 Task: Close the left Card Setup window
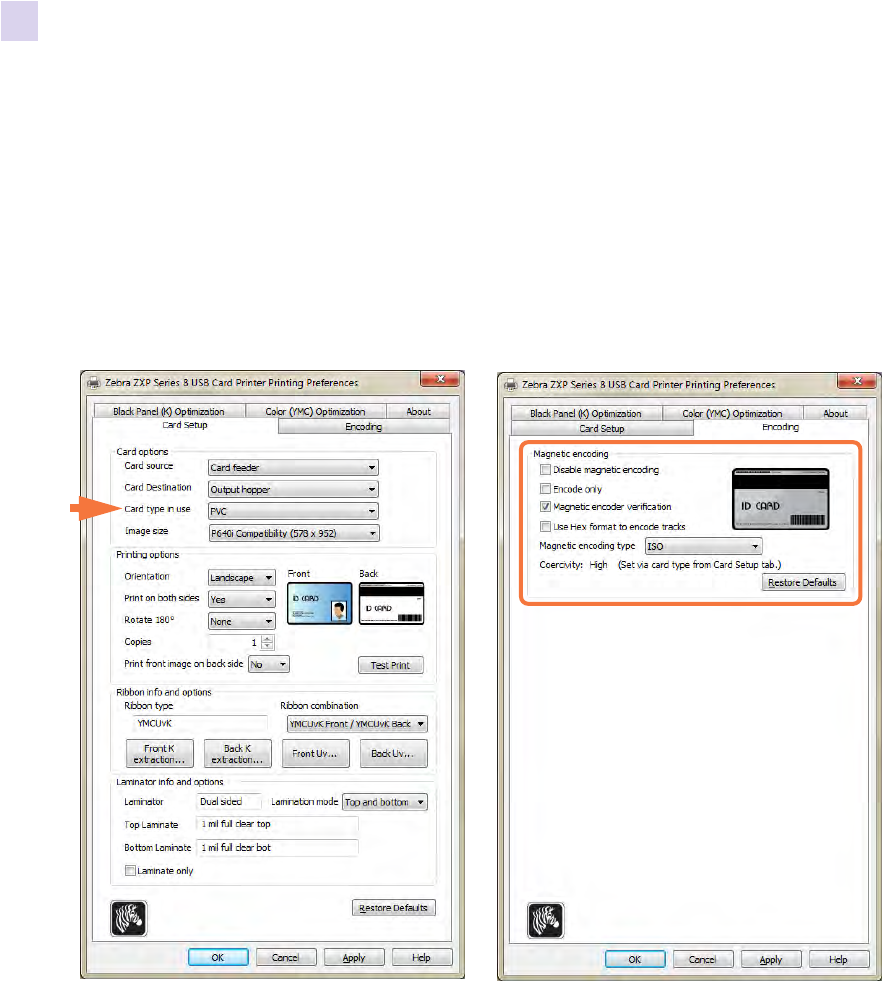click(440, 379)
